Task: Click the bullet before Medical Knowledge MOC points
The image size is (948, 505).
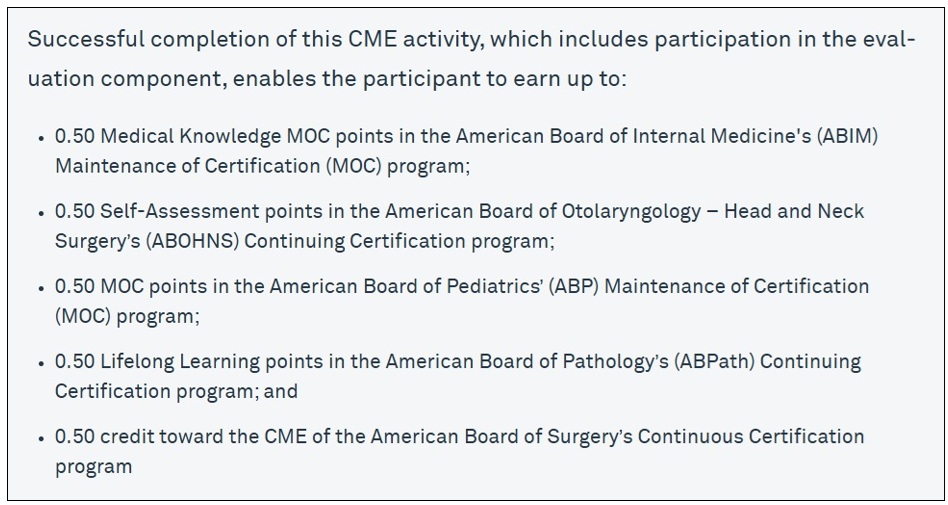Action: pyautogui.click(x=41, y=138)
